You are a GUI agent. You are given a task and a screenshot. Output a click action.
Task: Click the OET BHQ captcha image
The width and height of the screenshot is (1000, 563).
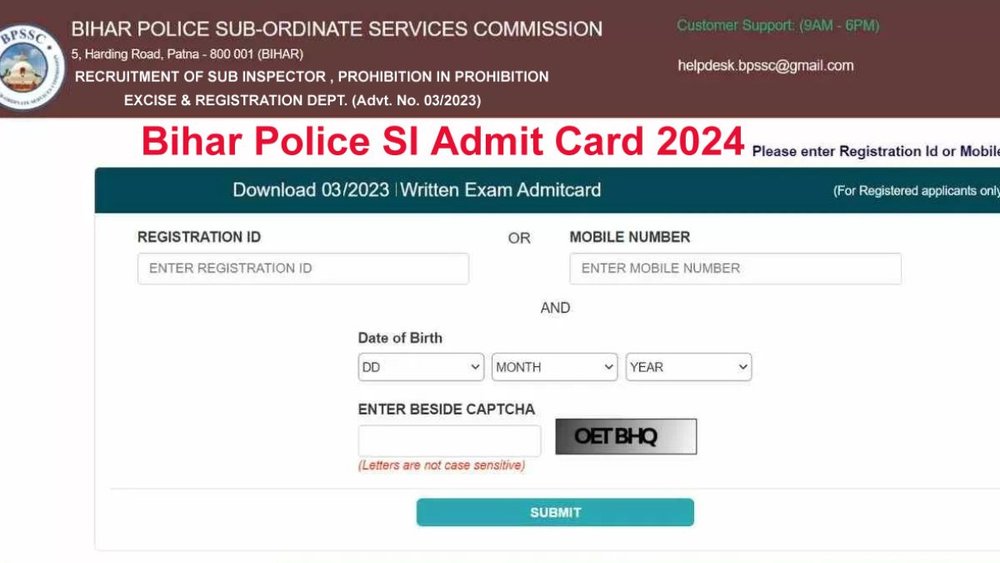626,437
